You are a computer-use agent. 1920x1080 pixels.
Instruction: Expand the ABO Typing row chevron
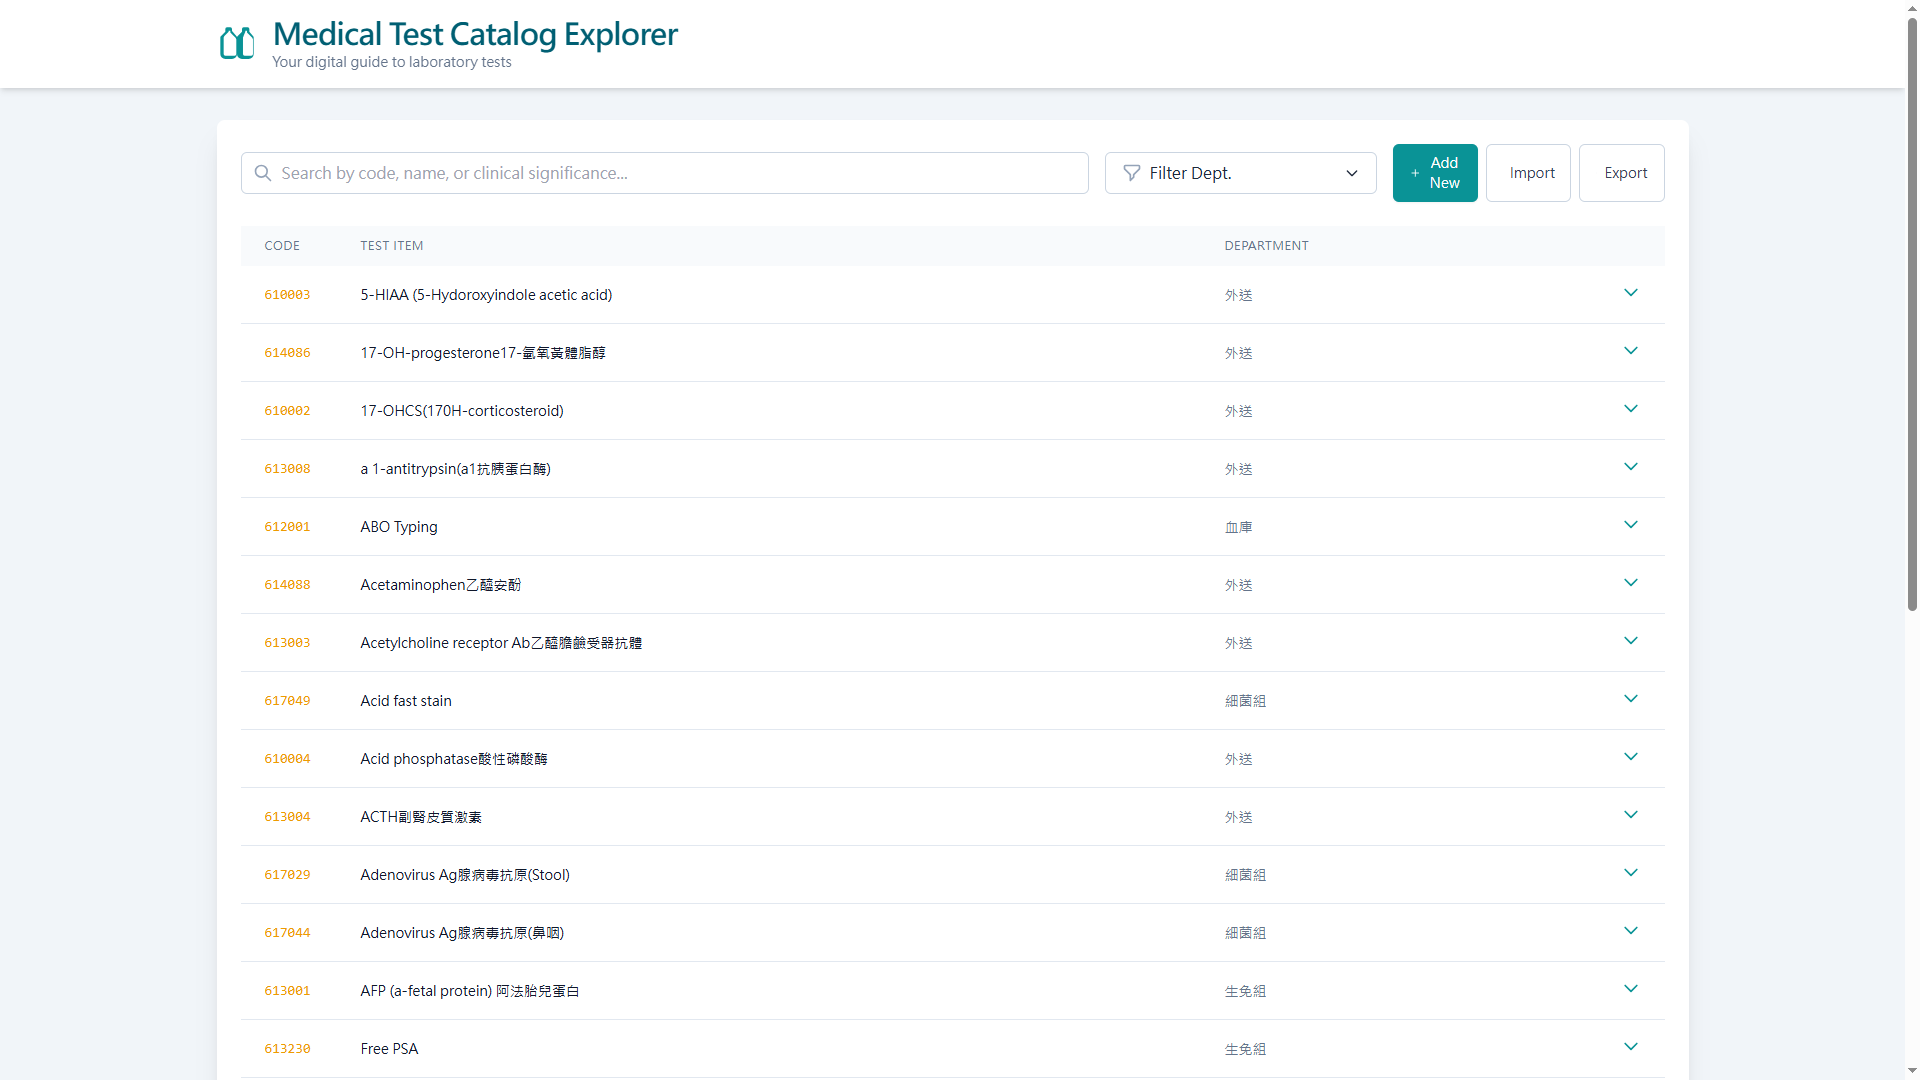point(1630,525)
